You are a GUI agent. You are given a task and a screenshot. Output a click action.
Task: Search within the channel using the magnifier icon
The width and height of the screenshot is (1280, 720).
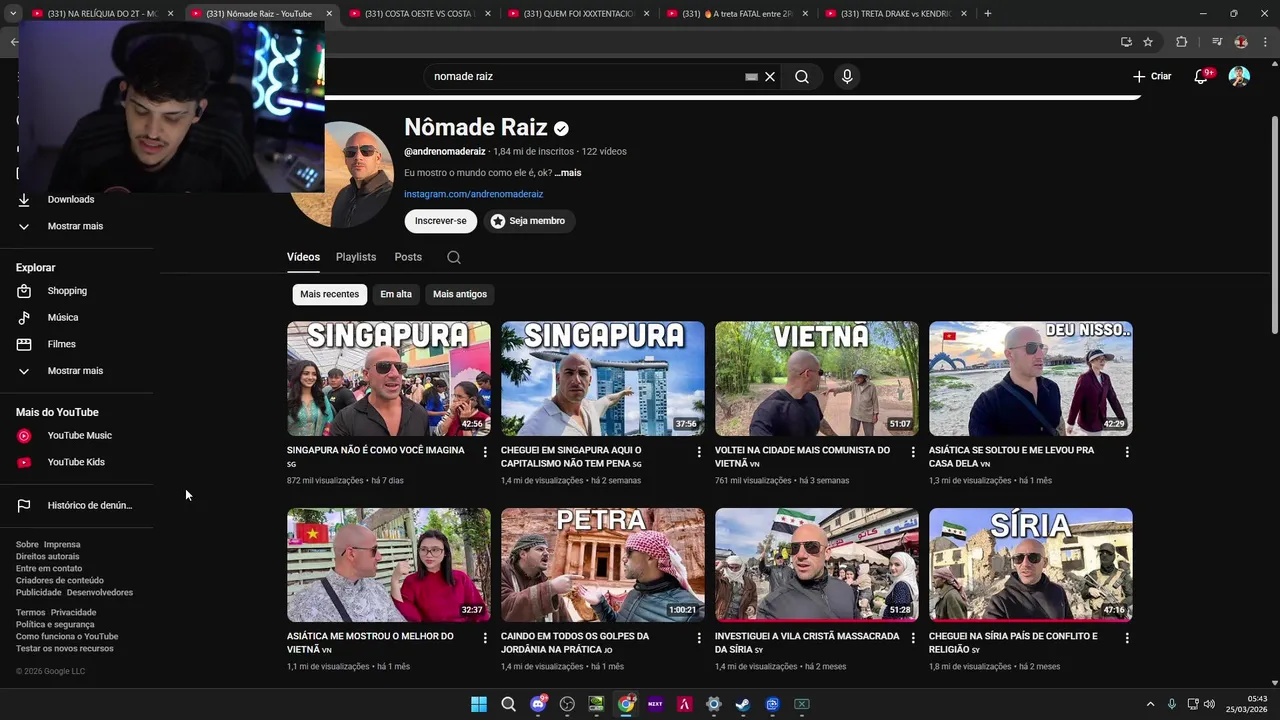(x=454, y=257)
